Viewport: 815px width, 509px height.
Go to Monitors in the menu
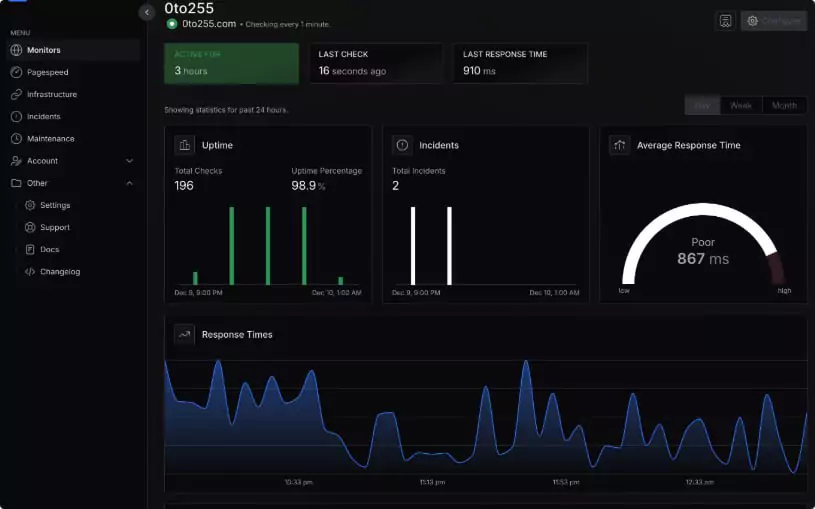(x=73, y=50)
